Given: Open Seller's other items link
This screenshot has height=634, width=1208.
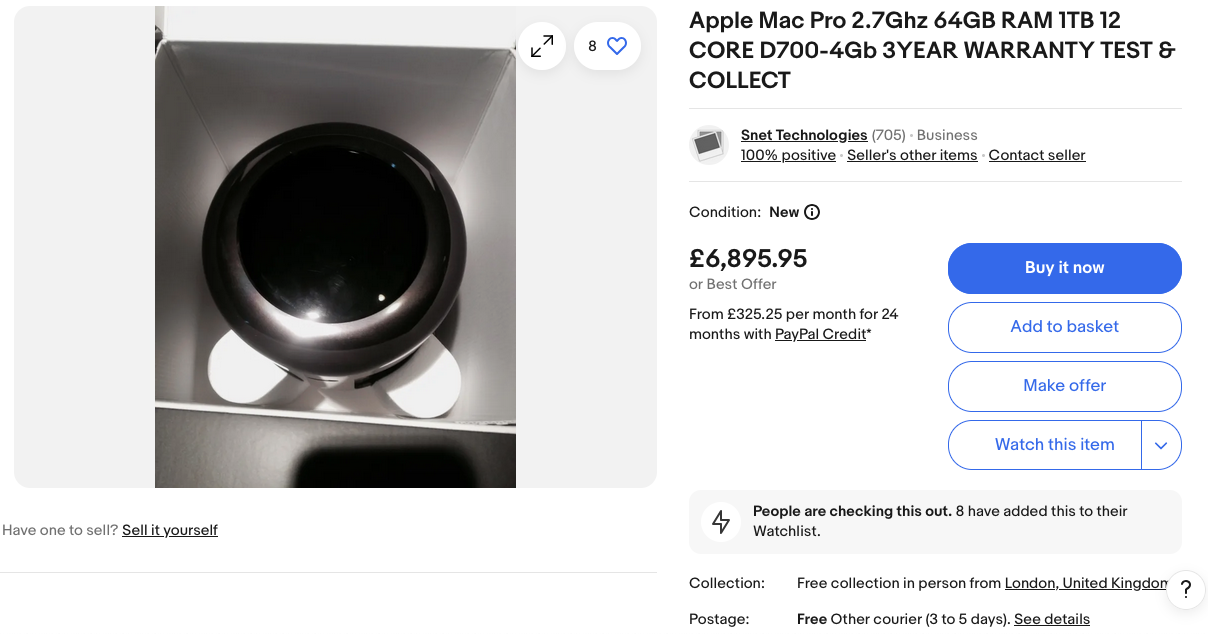Looking at the screenshot, I should pos(912,155).
